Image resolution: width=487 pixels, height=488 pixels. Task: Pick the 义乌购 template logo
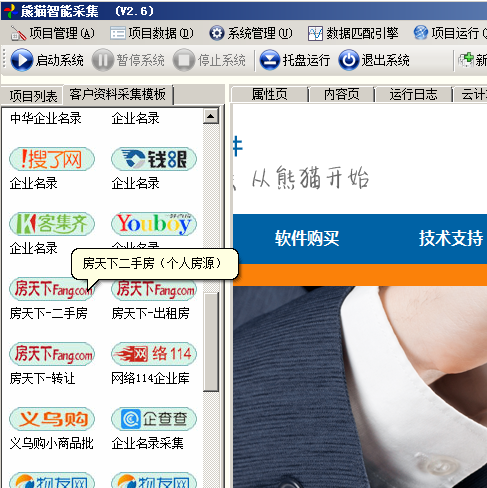tap(52, 419)
